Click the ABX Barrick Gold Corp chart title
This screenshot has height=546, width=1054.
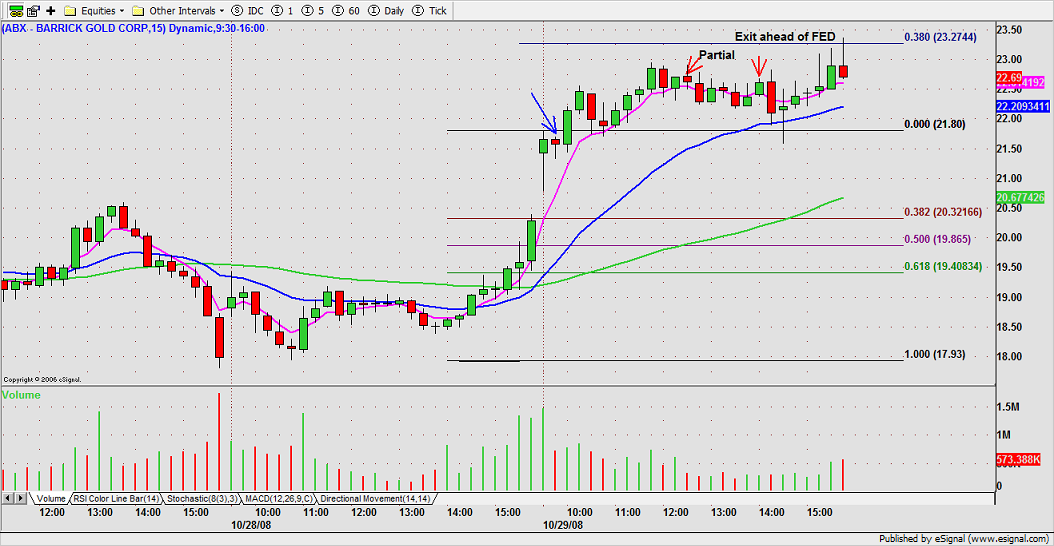pos(134,28)
